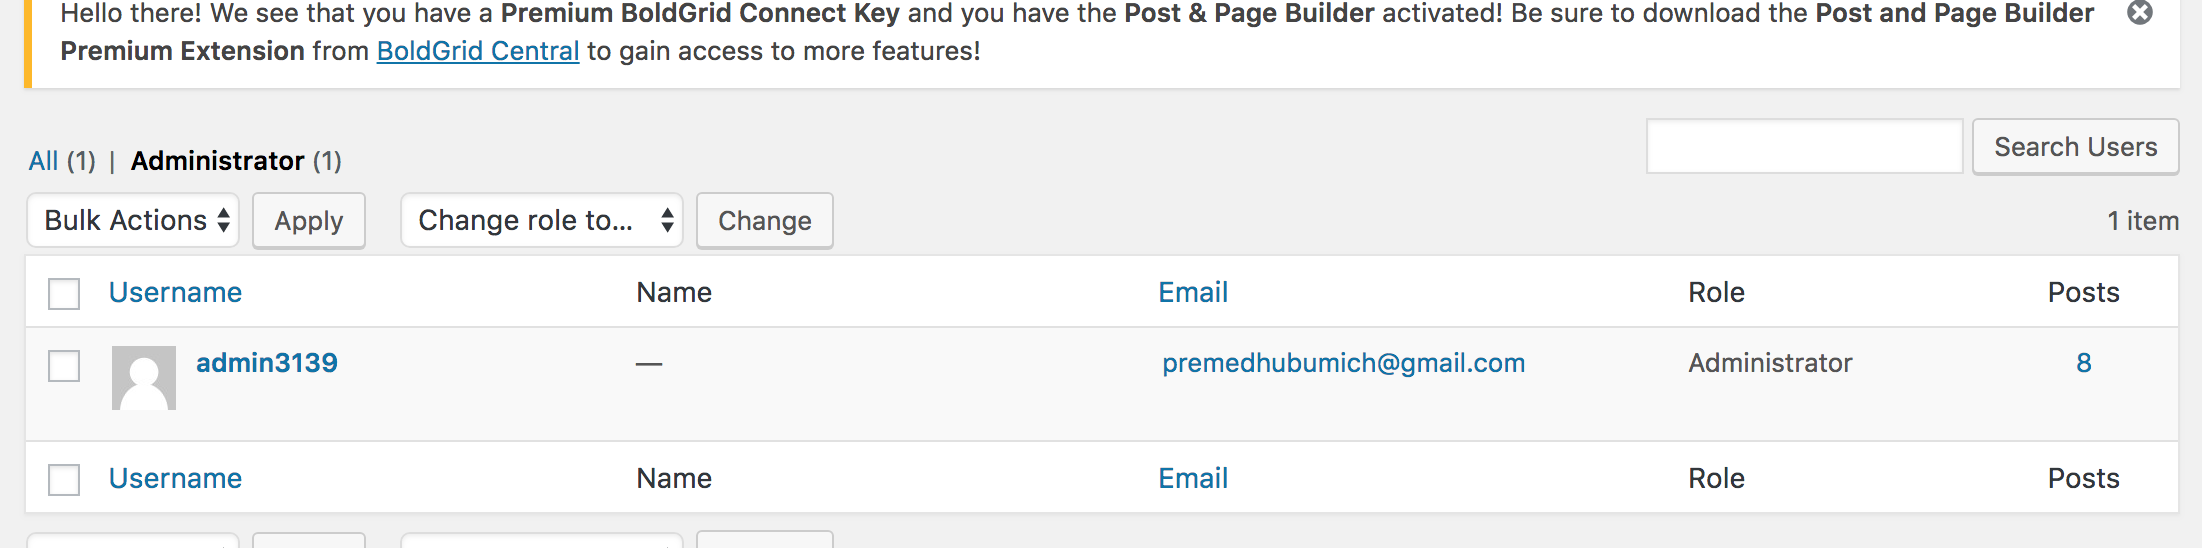Viewport: 2202px width, 548px height.
Task: Expand the Change role to… dropdown
Action: 542,220
